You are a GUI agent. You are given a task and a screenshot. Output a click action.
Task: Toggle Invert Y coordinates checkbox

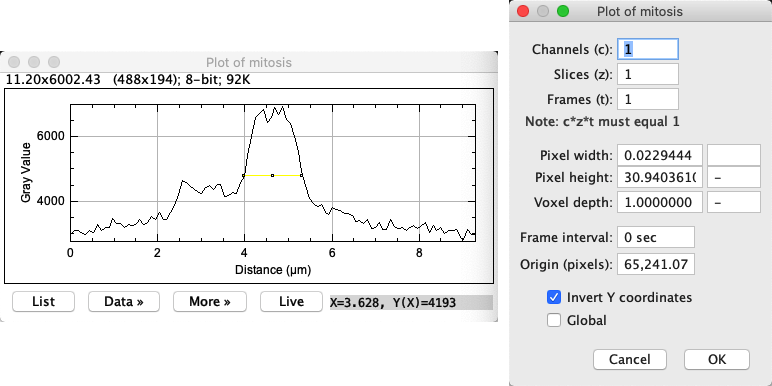pos(554,297)
